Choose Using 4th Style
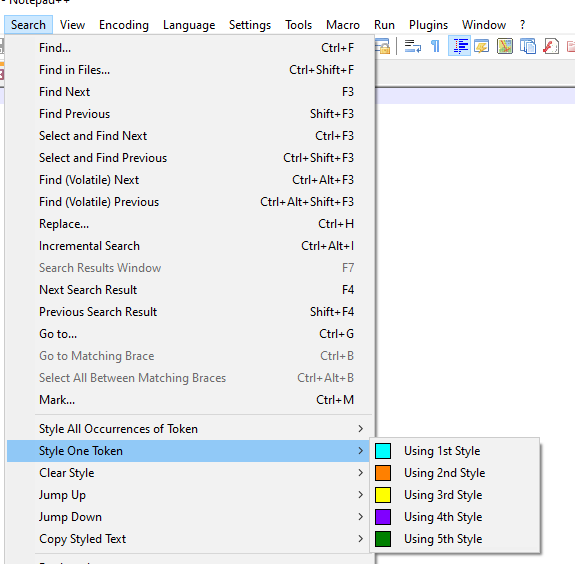 point(455,517)
